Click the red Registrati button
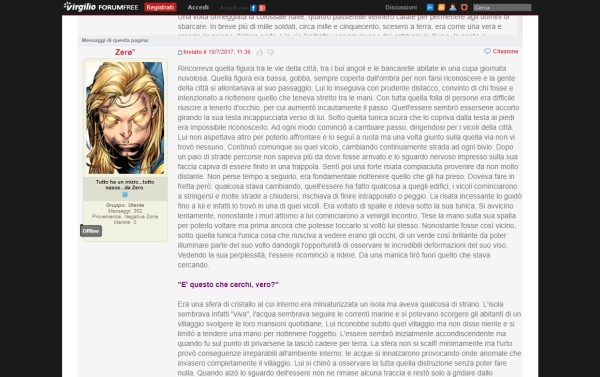 pos(160,7)
